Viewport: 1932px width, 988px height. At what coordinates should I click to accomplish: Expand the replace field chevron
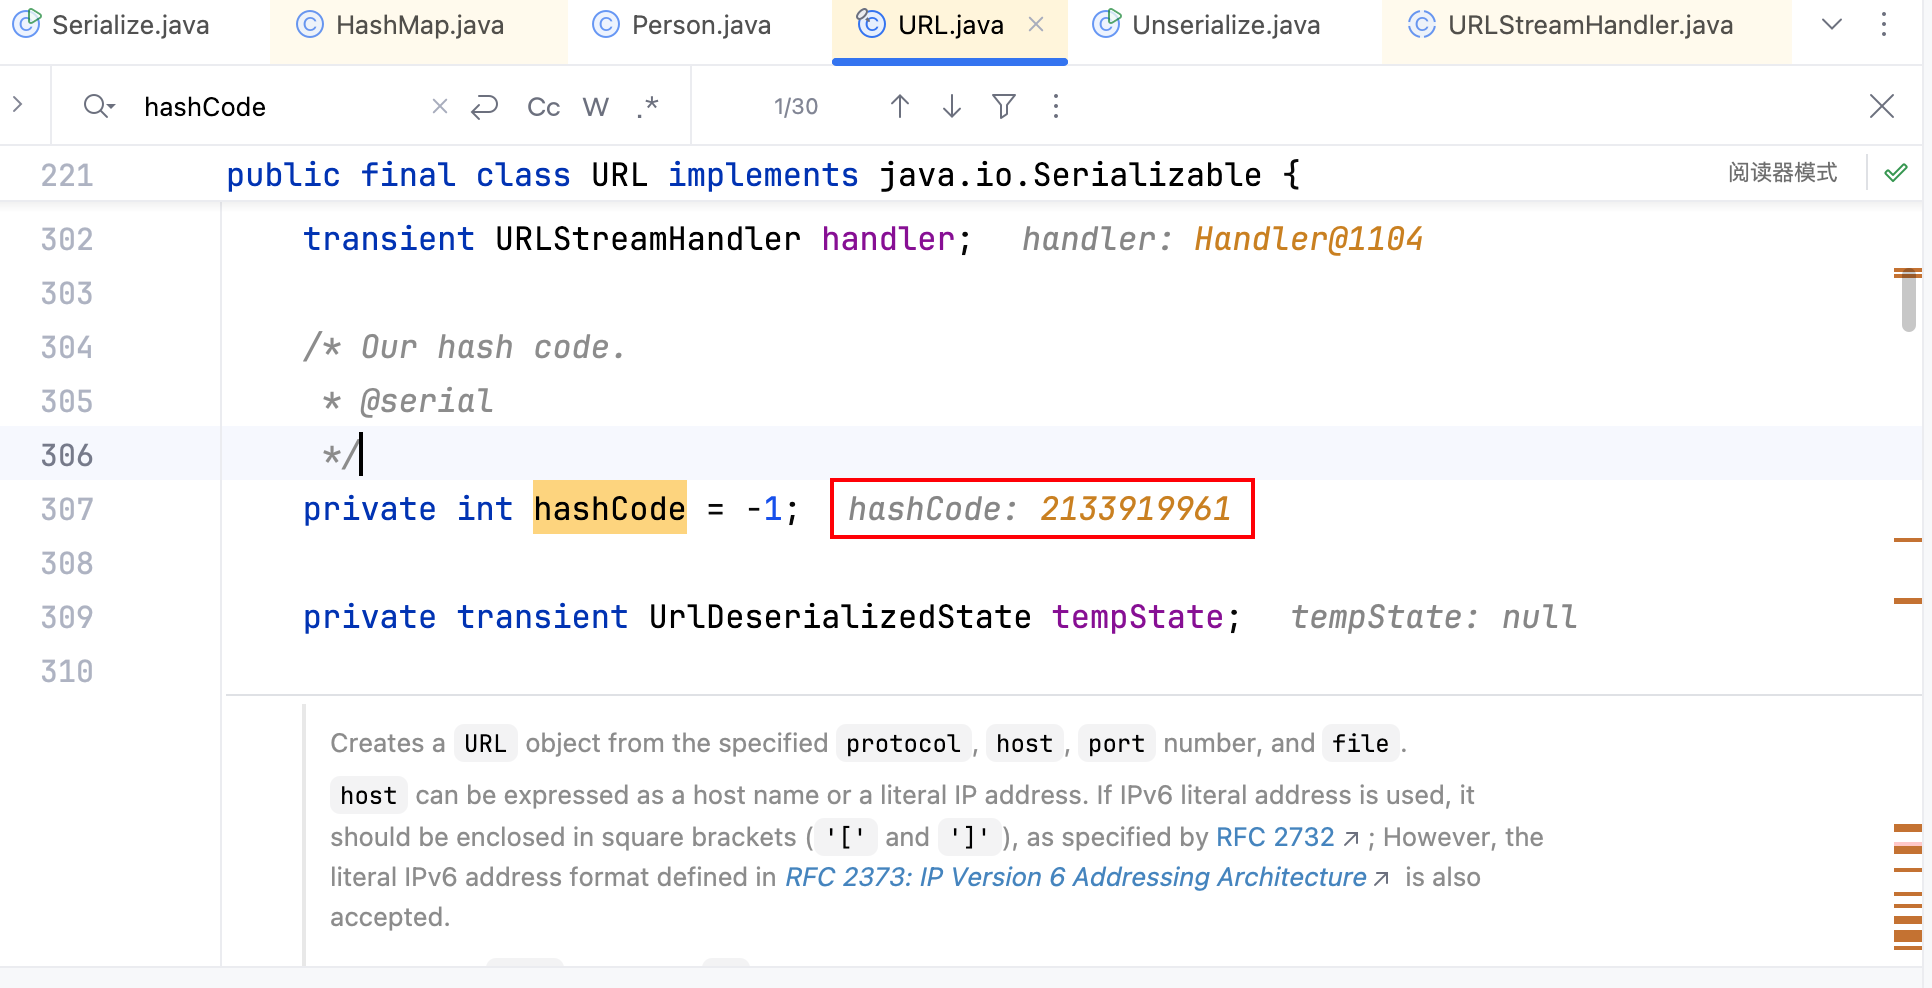pyautogui.click(x=18, y=104)
